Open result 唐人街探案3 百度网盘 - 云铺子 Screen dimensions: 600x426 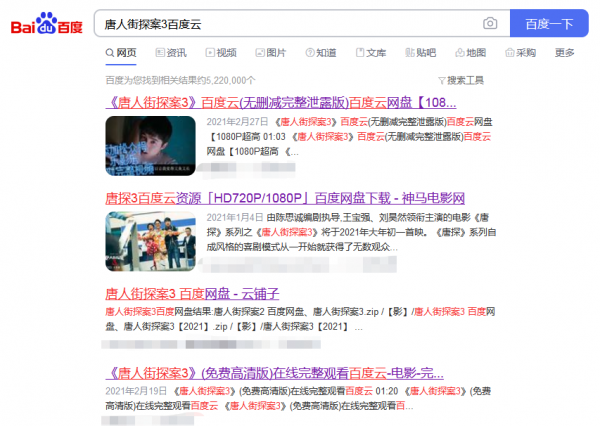(x=192, y=294)
